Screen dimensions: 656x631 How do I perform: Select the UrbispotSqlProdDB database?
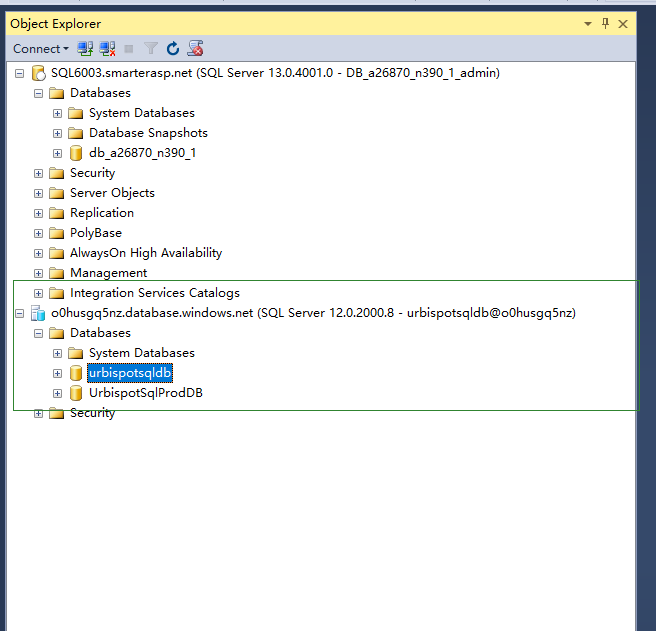coord(146,393)
